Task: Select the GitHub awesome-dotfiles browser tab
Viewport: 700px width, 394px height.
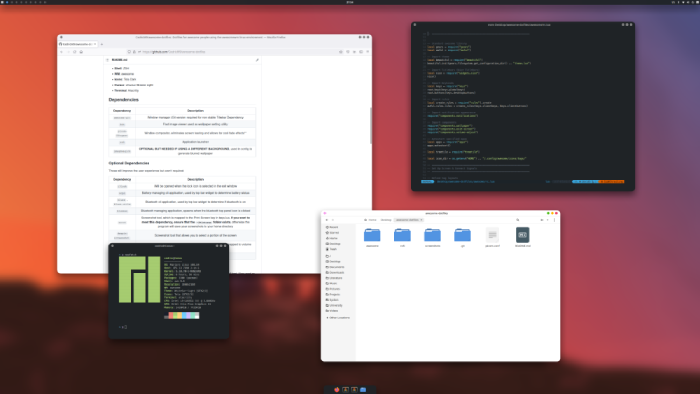Action: (78, 44)
